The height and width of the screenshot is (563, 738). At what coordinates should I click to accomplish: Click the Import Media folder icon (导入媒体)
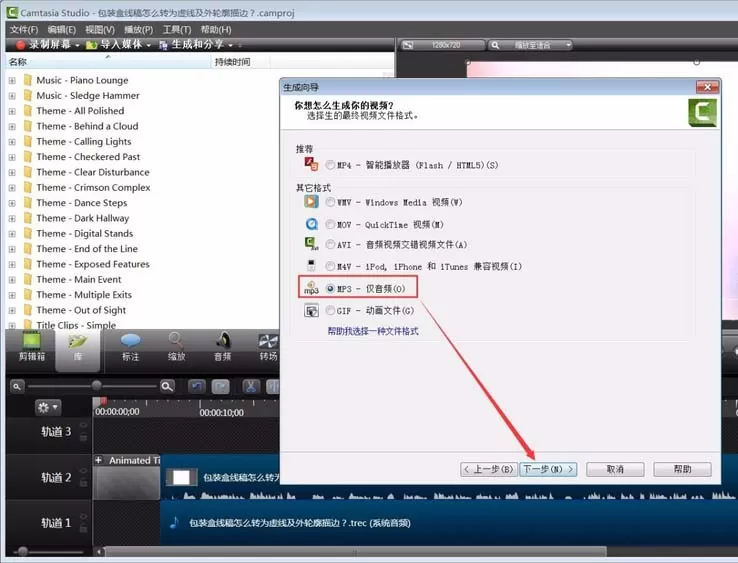click(x=91, y=45)
